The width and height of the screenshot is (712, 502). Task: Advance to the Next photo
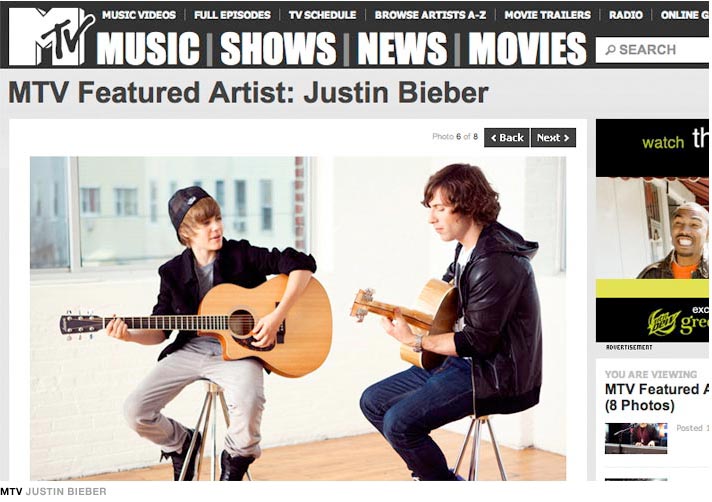553,138
